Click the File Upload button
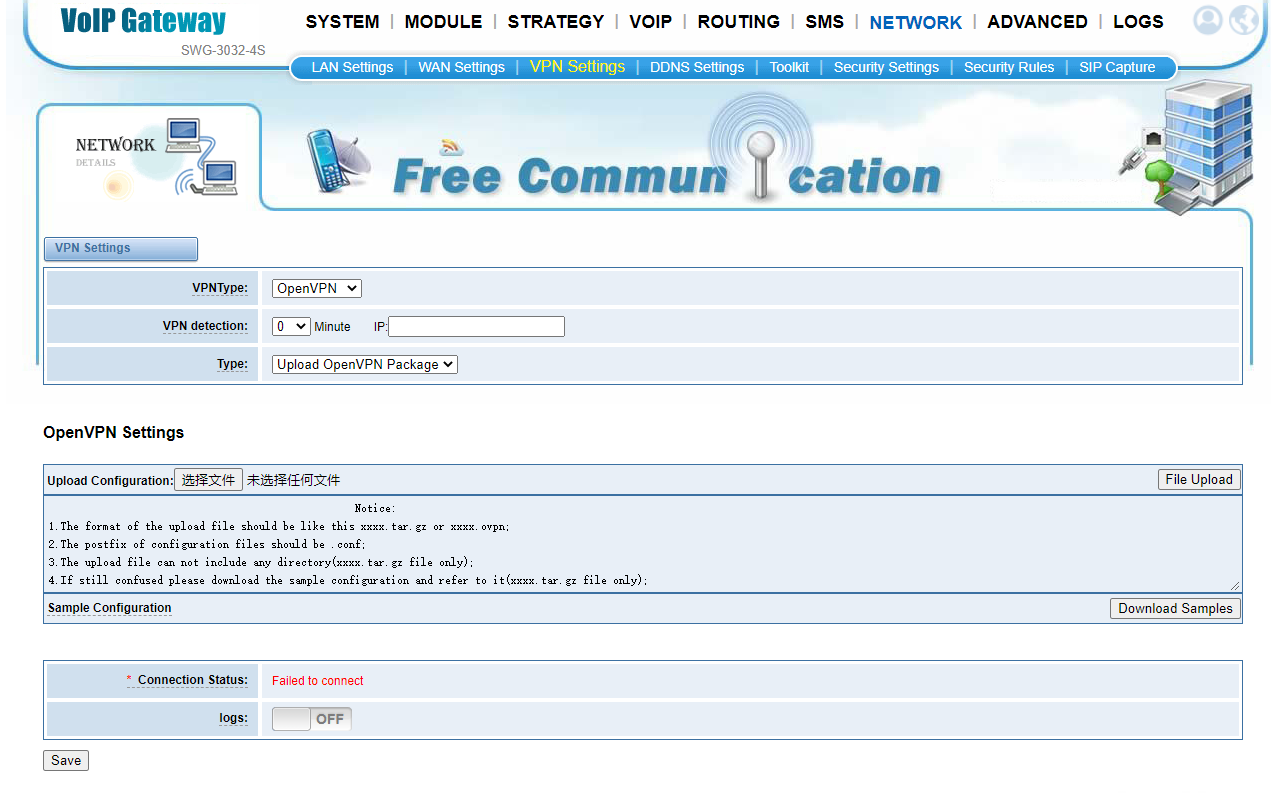 [1199, 479]
